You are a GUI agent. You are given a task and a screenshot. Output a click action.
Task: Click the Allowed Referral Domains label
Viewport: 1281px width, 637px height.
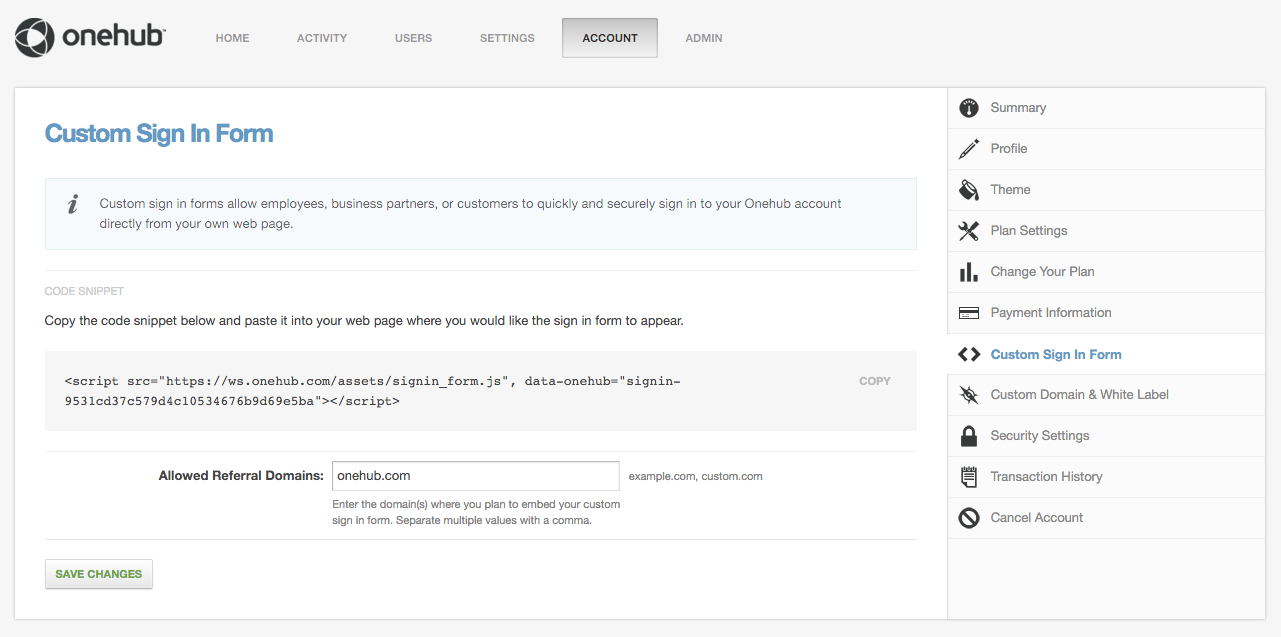(241, 476)
